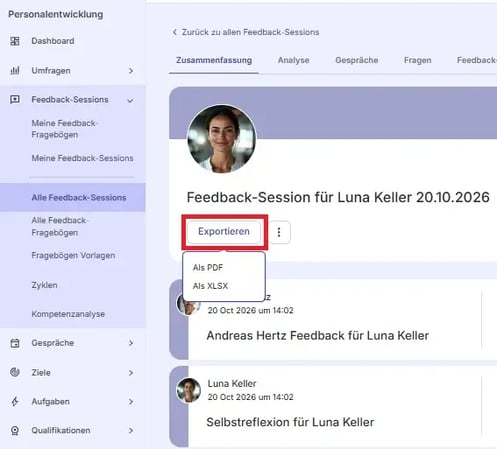Choose Als PDF export option
This screenshot has height=449, width=497.
pyautogui.click(x=208, y=267)
